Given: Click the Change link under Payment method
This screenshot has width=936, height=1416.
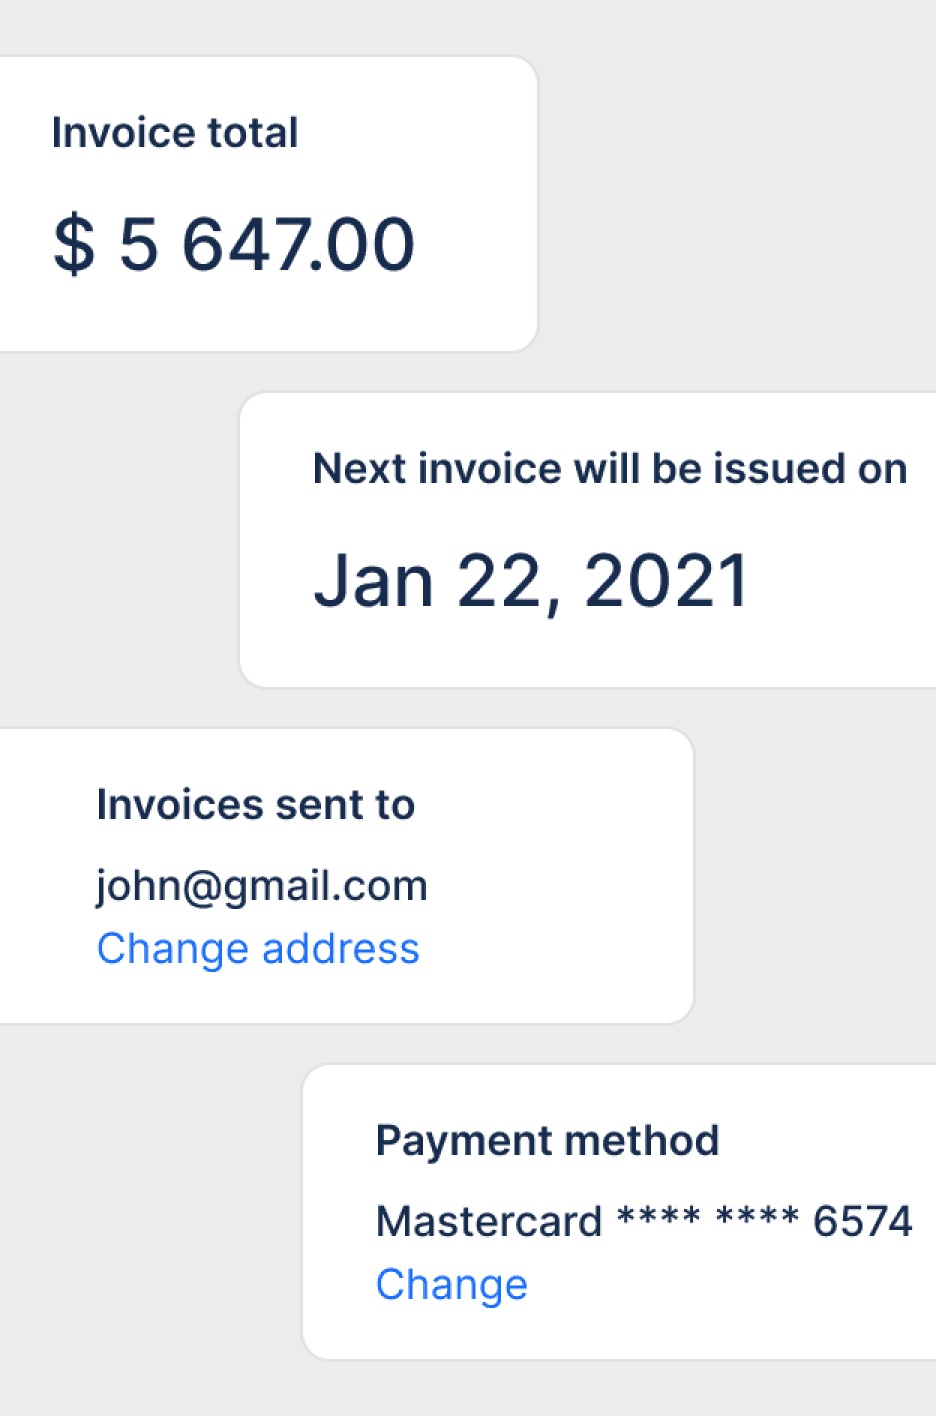Looking at the screenshot, I should tap(451, 1285).
